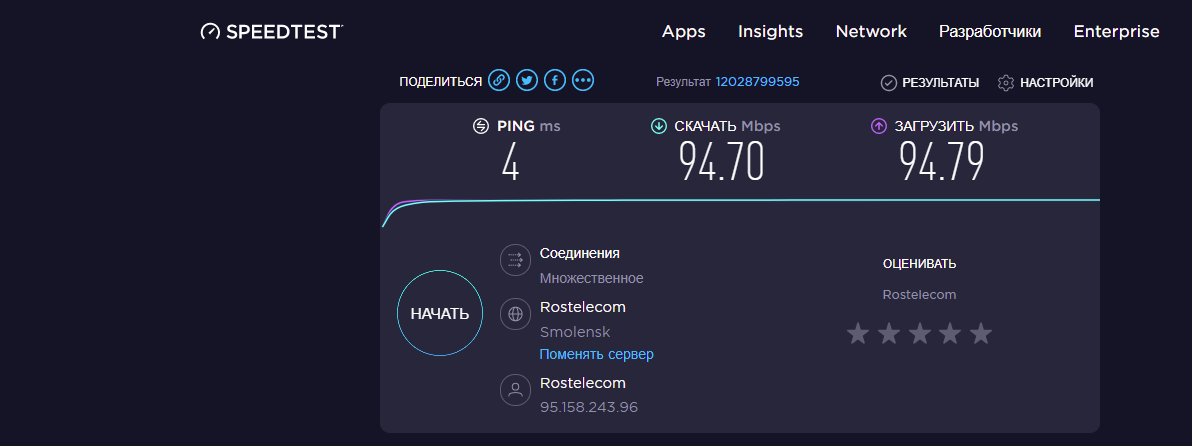Viewport: 1192px width, 446px height.
Task: Click the globe server icon
Action: pos(515,314)
